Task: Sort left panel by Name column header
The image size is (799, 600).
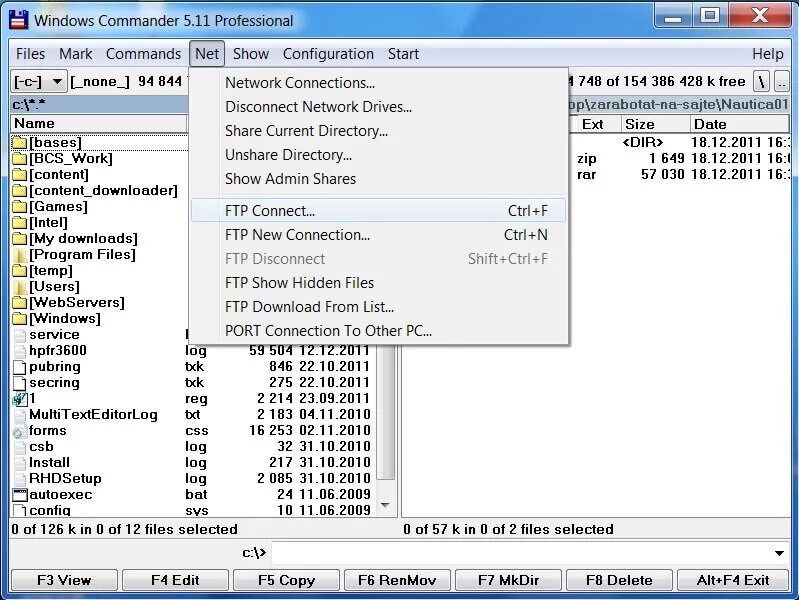Action: [x=99, y=123]
